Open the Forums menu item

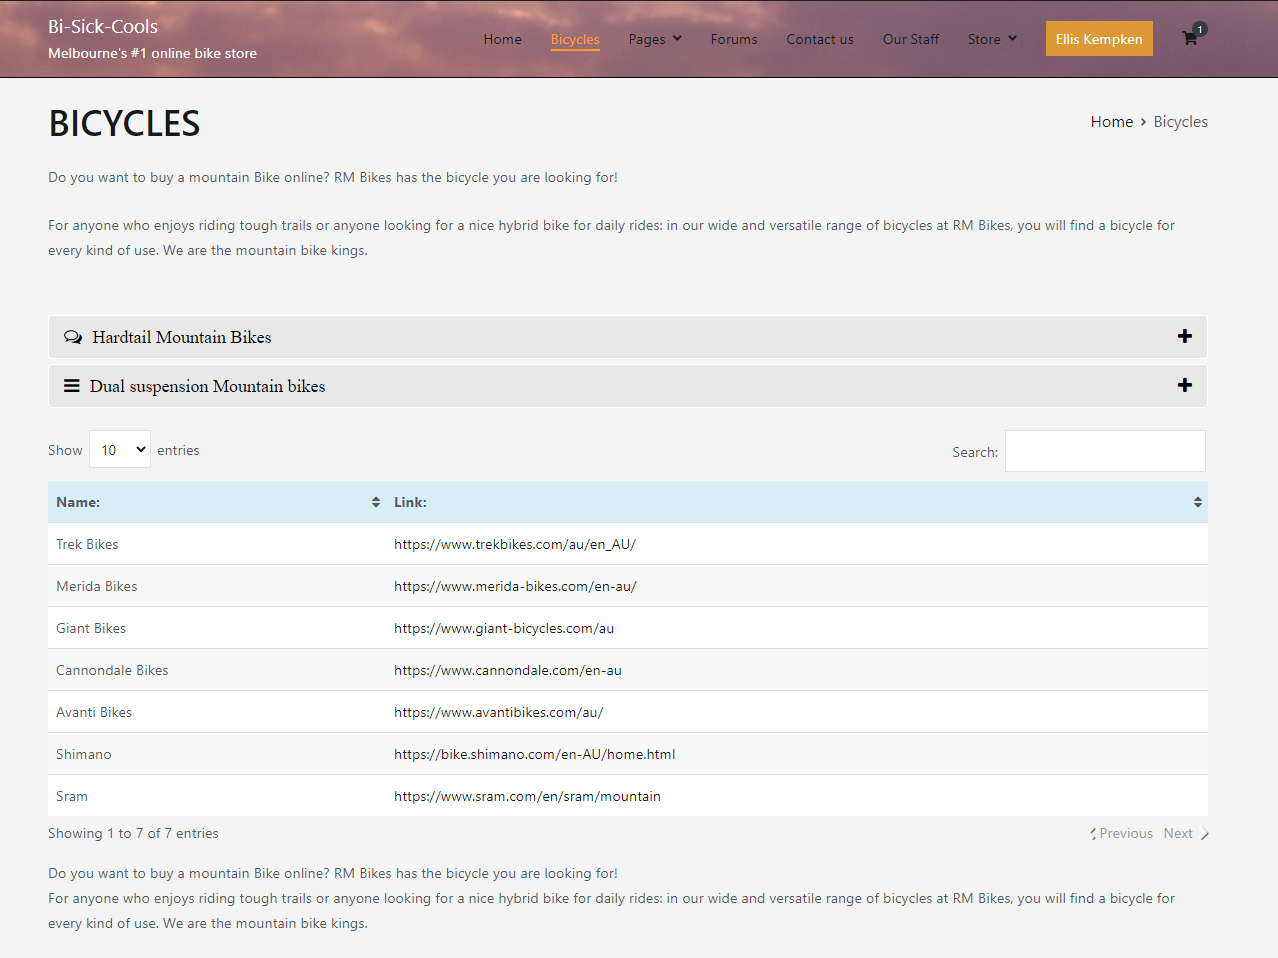point(734,39)
